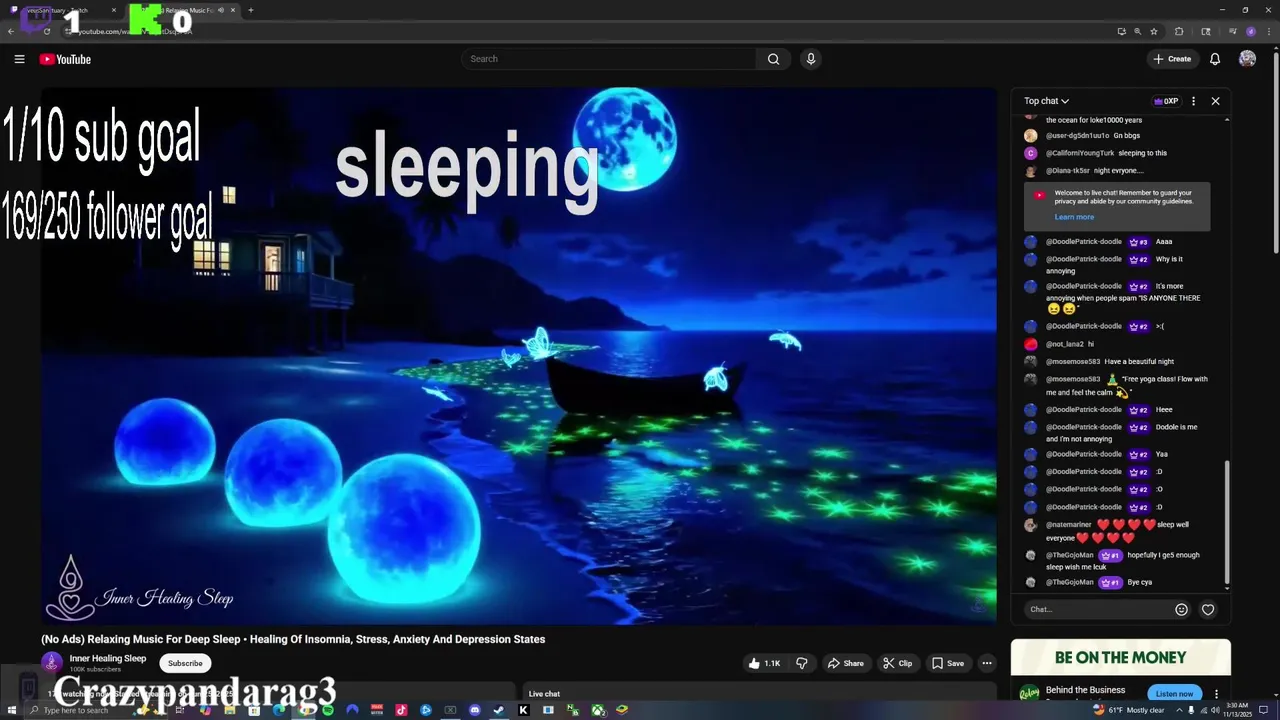Open the chat emoji picker

(x=1181, y=609)
